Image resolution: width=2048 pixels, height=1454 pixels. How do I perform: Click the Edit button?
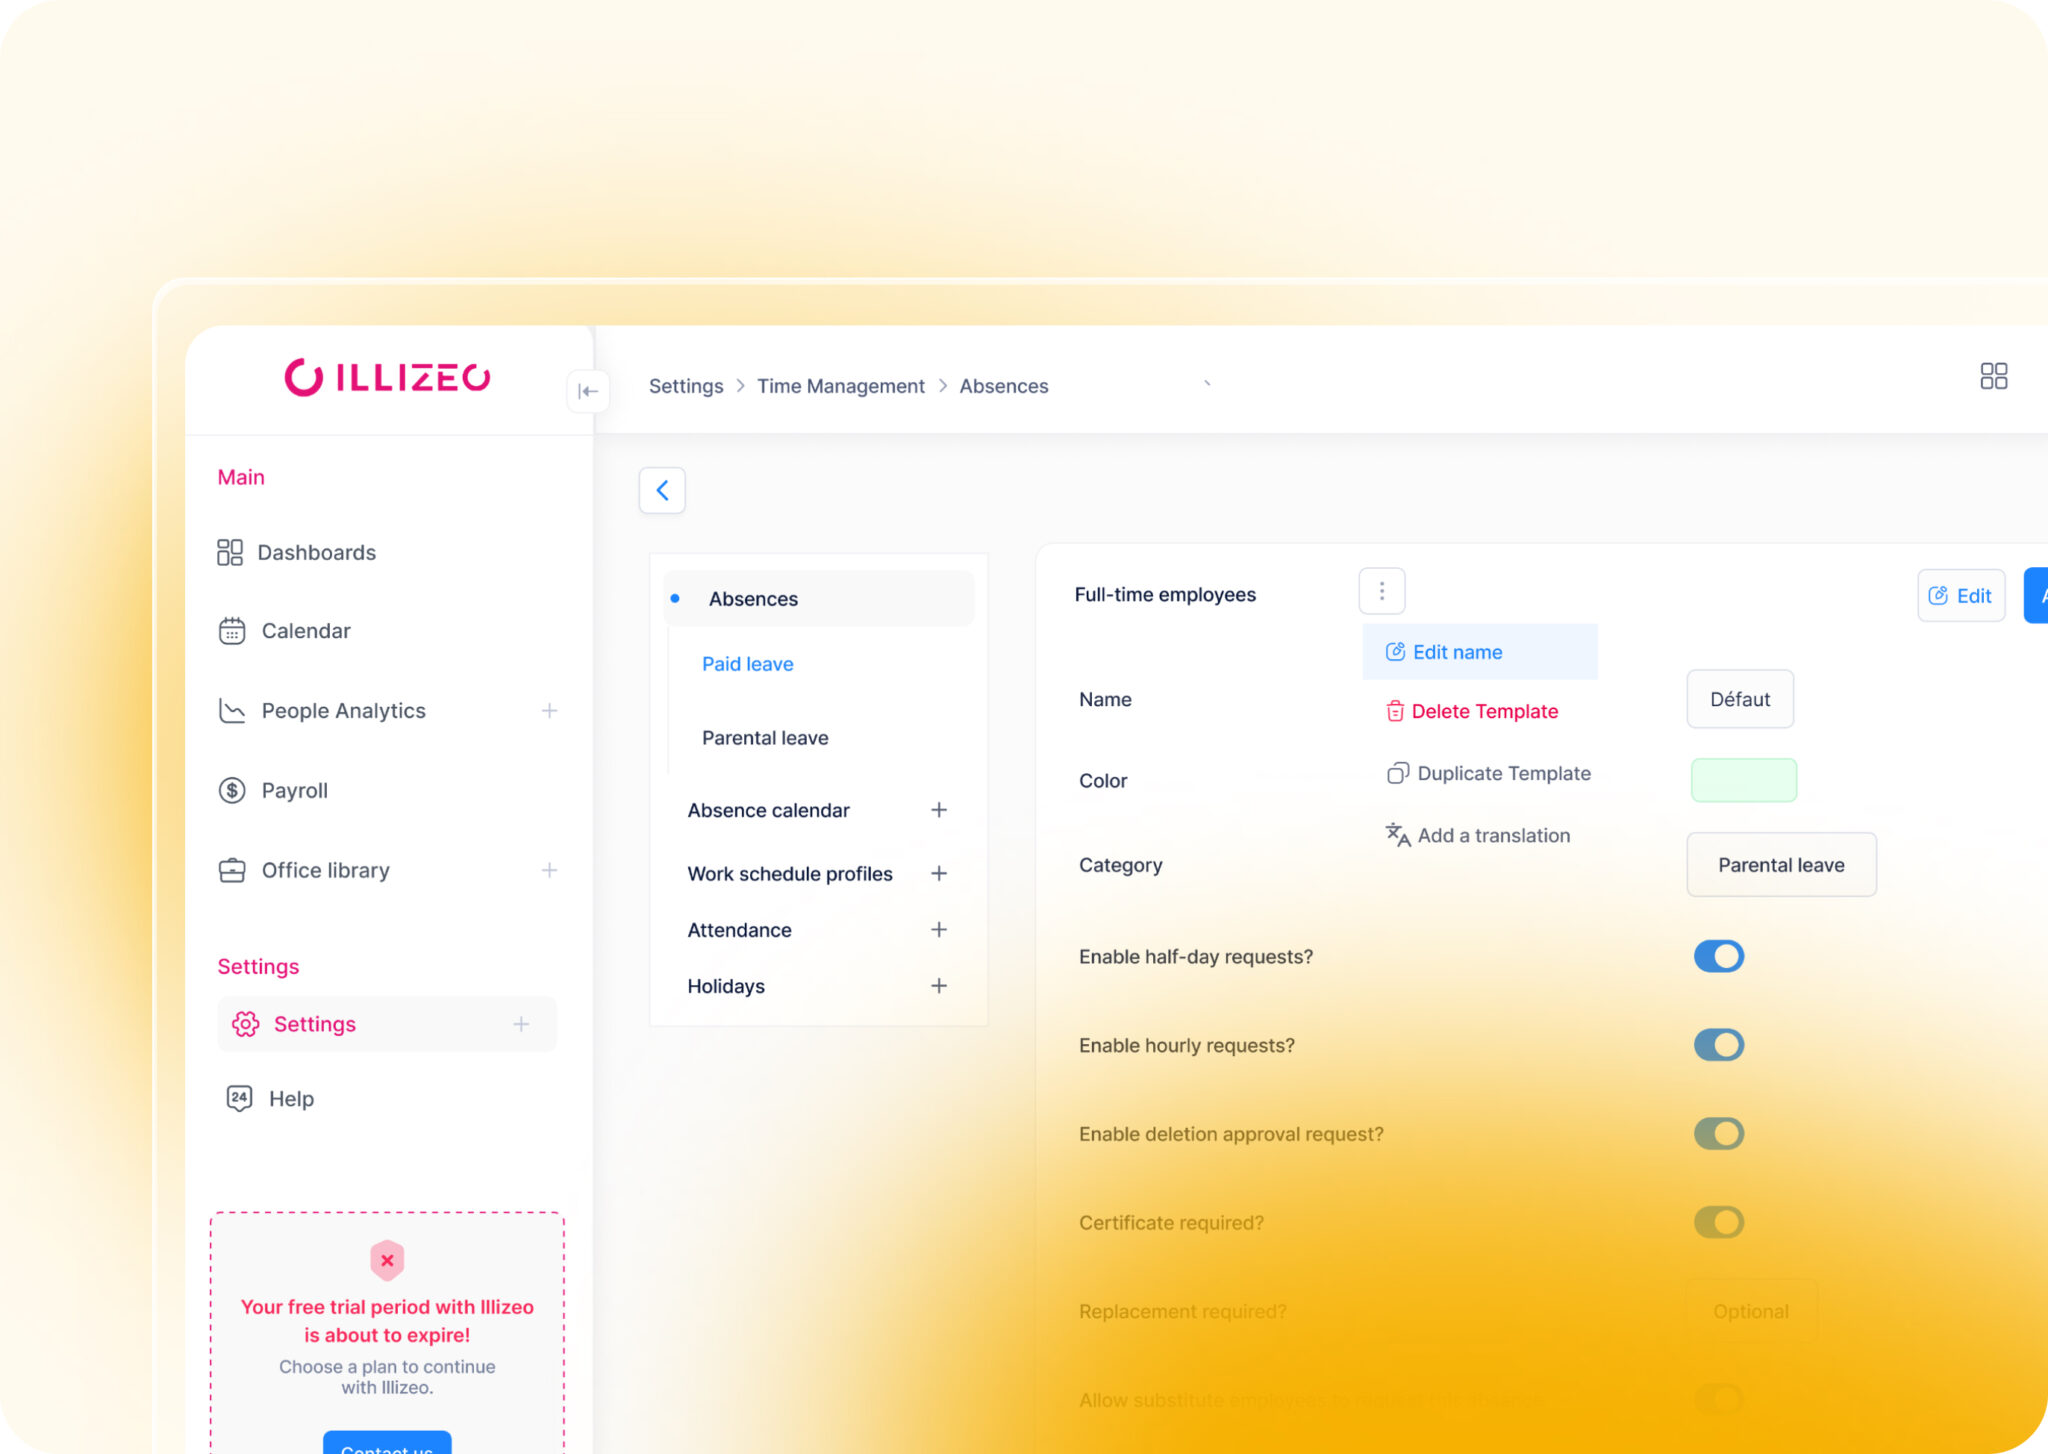[1960, 595]
